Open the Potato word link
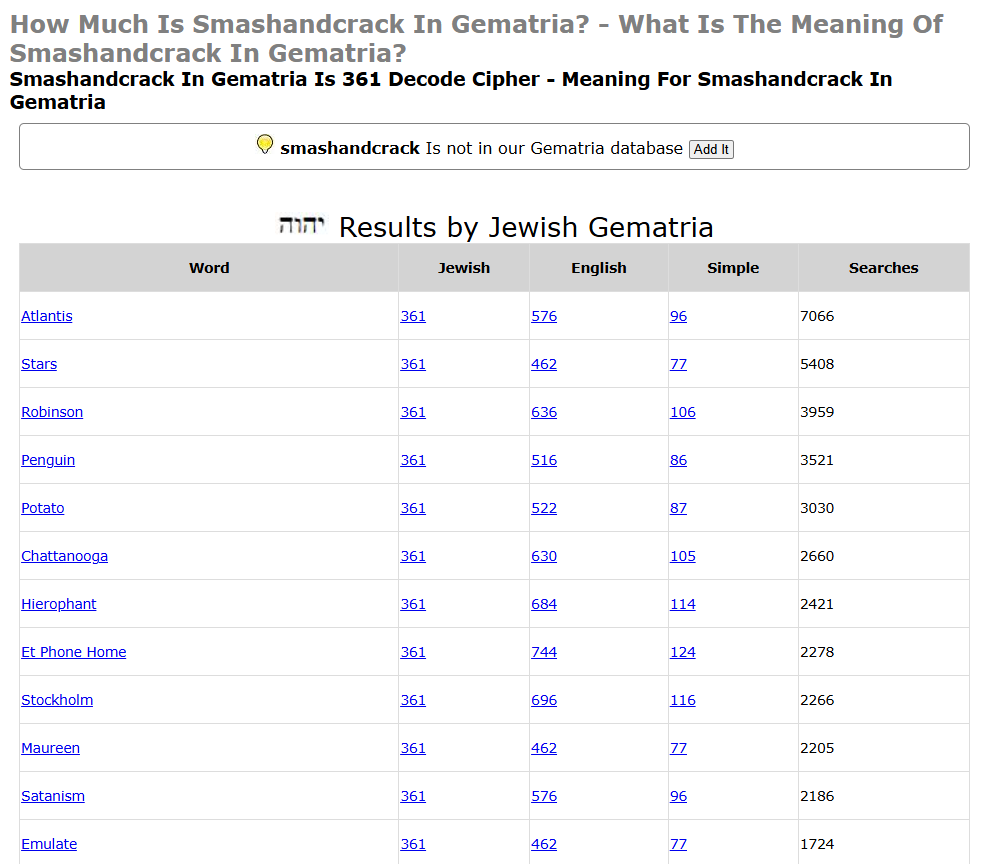This screenshot has width=995, height=864. click(x=43, y=508)
